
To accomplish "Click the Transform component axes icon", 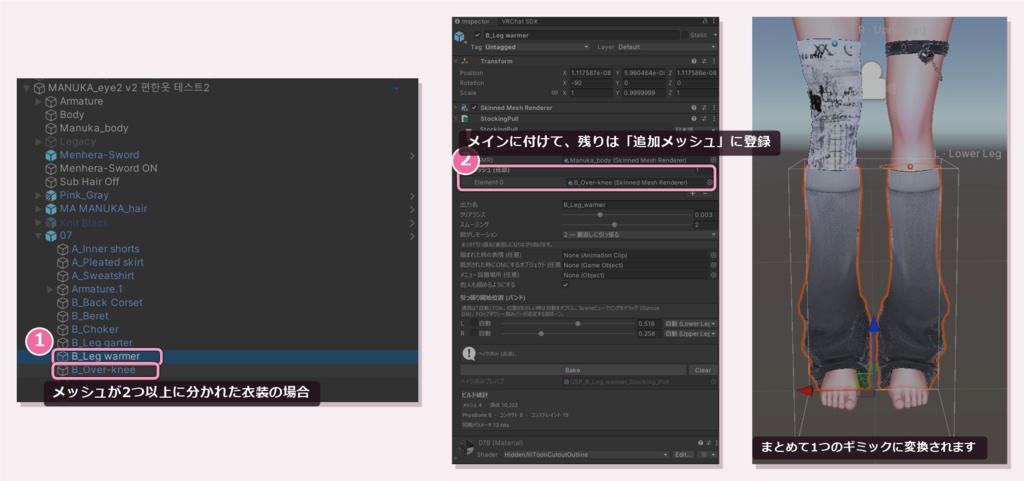I will tap(464, 61).
